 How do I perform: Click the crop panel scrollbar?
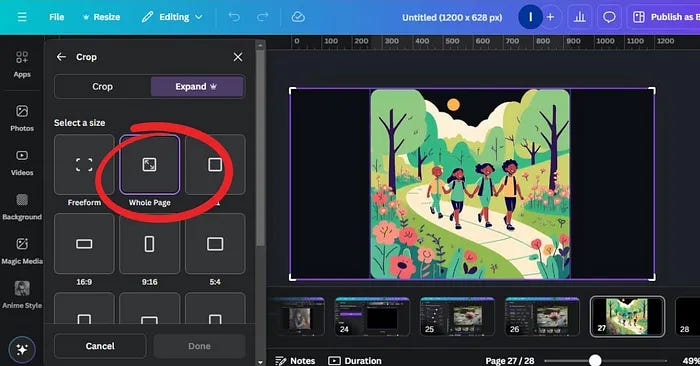coord(260,147)
